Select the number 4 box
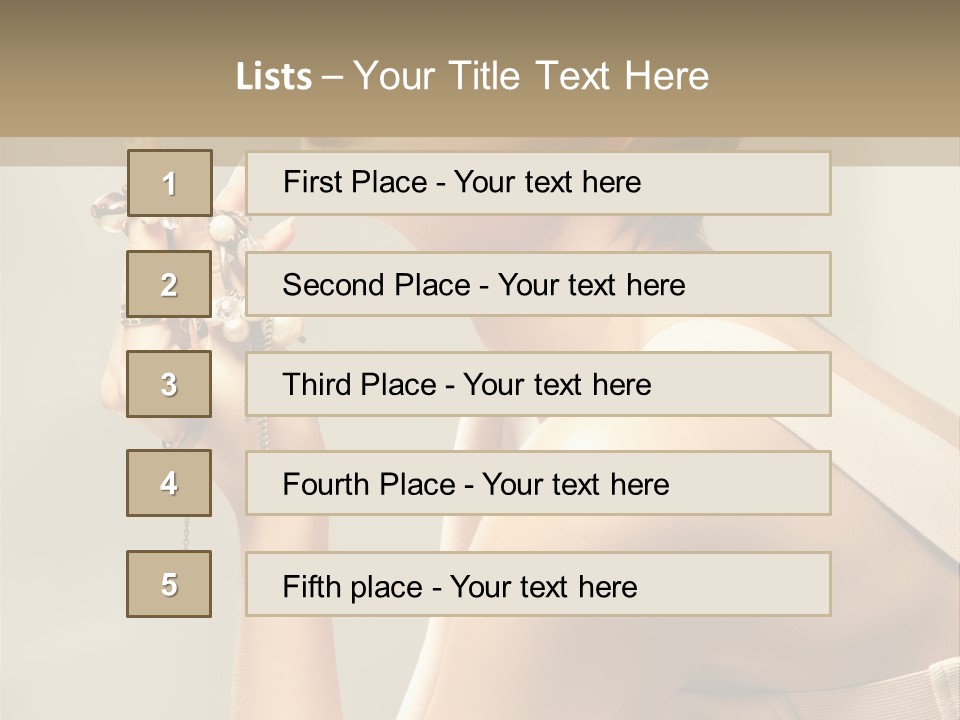Image resolution: width=960 pixels, height=720 pixels. [x=169, y=483]
